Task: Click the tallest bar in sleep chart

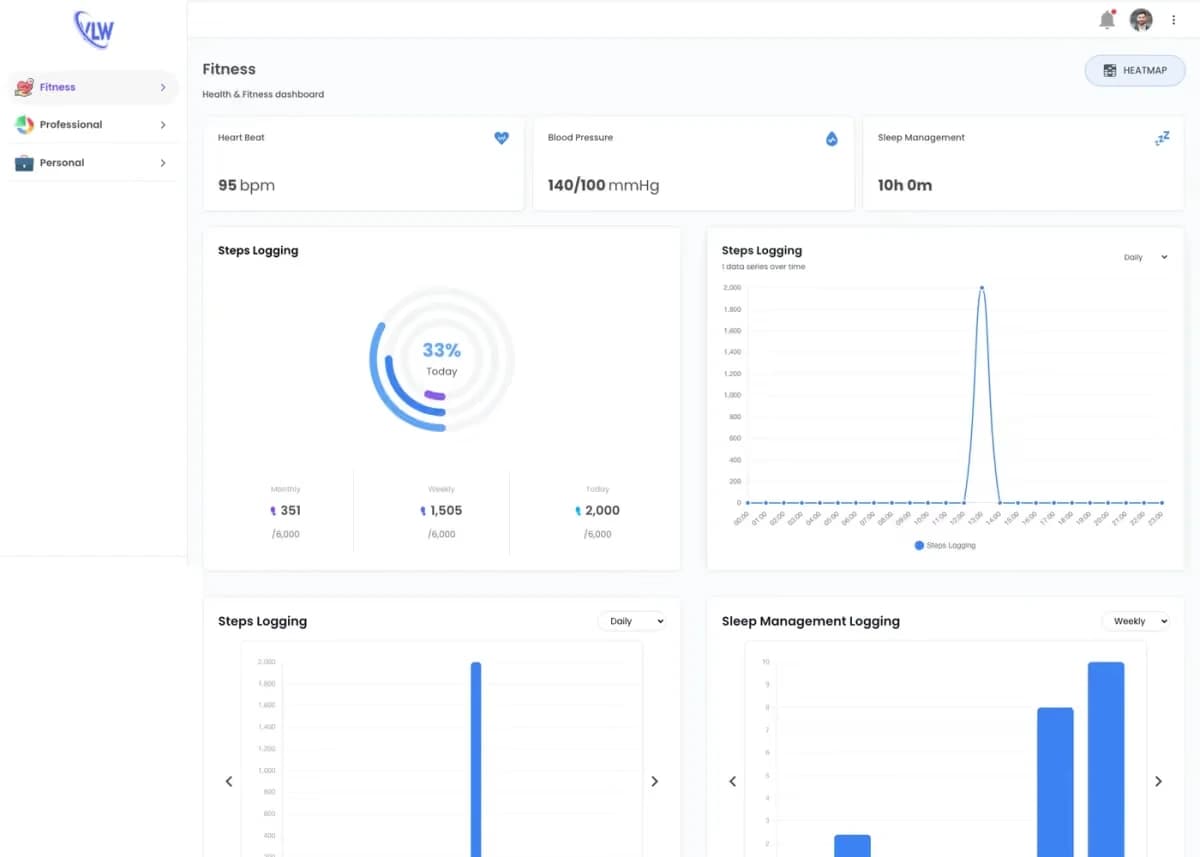Action: (x=1106, y=759)
